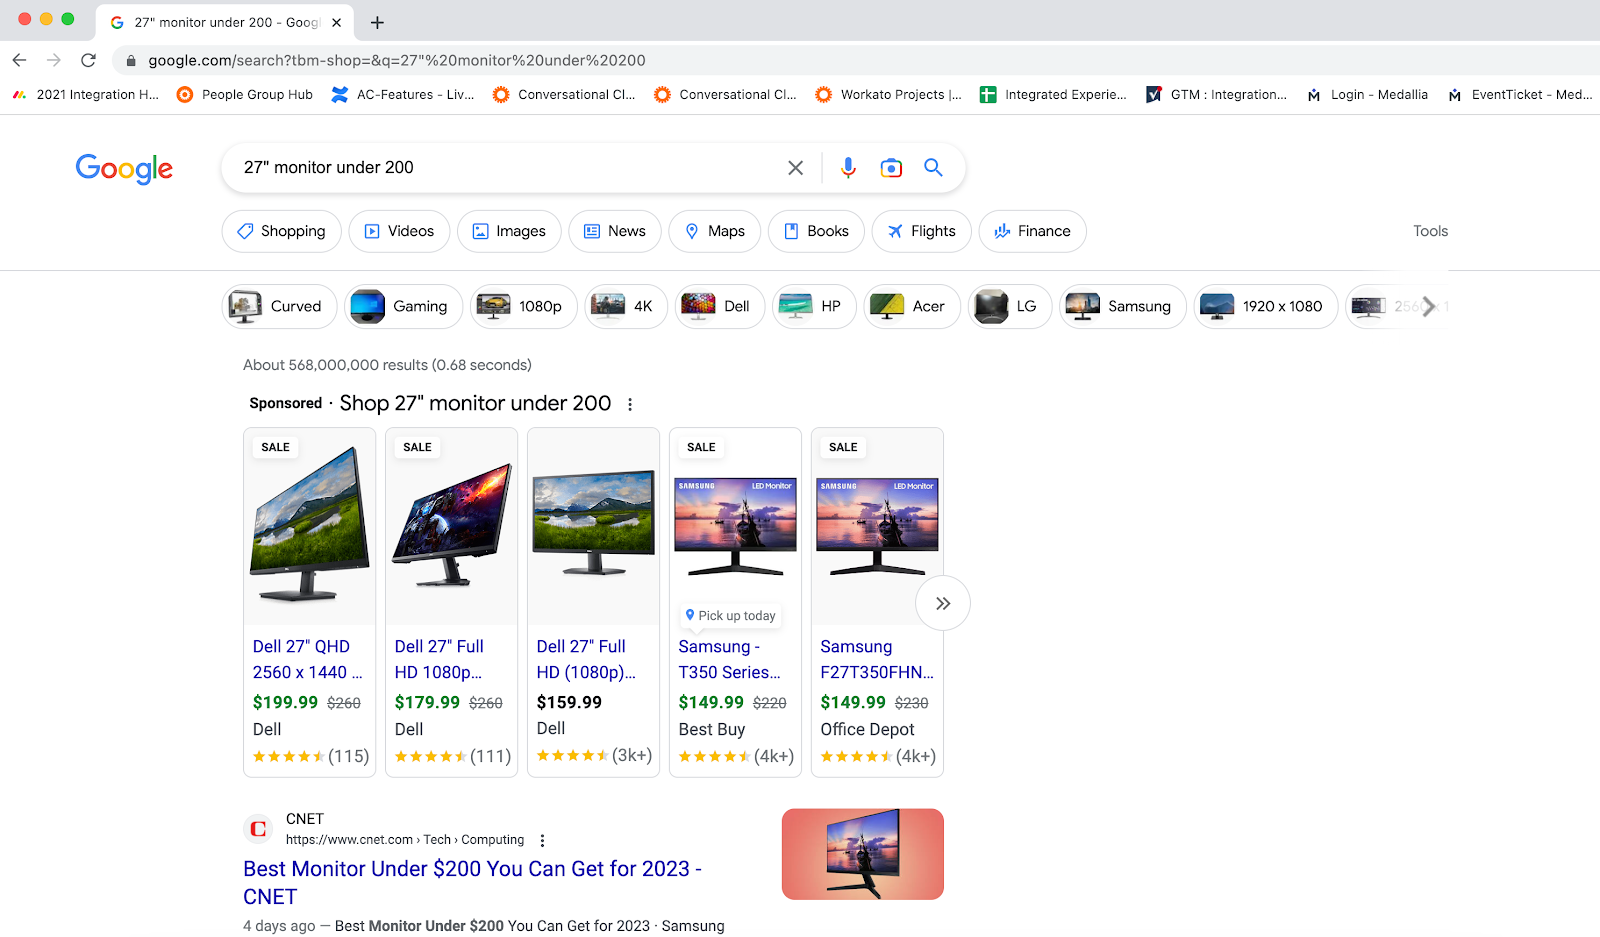Open GTM : Integration... bookmark
Screen dimensions: 1600x937
coord(1216,94)
